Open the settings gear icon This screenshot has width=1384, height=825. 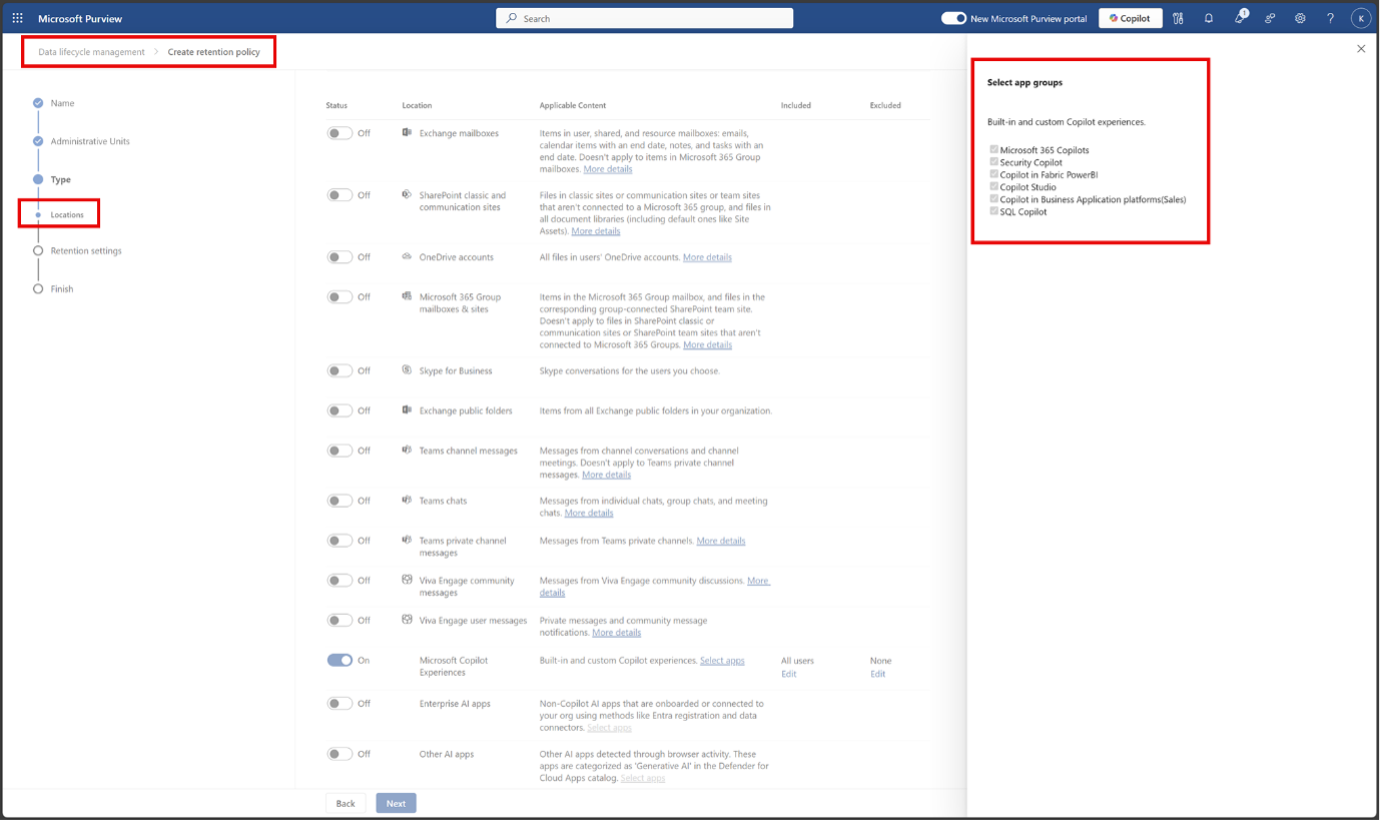(x=1300, y=18)
